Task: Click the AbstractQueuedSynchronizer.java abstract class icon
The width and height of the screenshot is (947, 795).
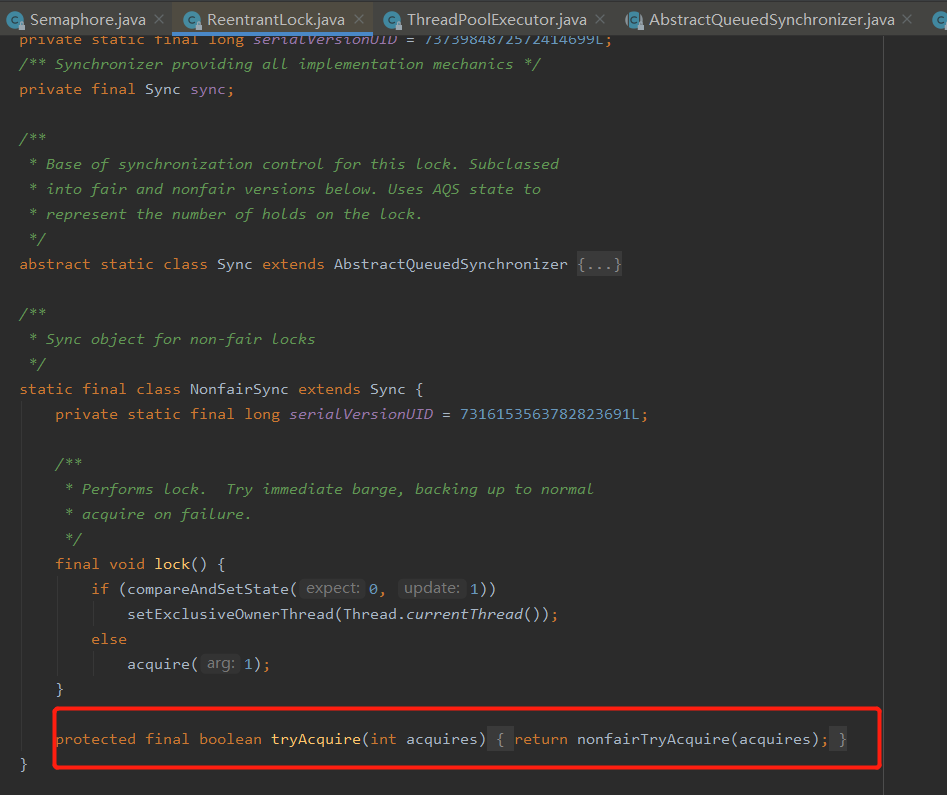Action: (634, 21)
